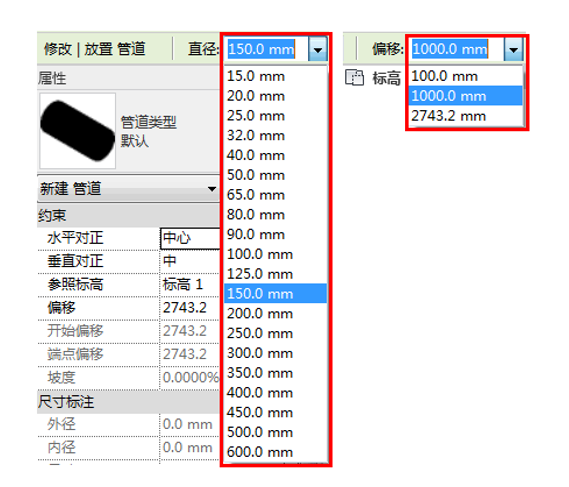
Task: Choose 32.0 mm diameter option
Action: (276, 136)
